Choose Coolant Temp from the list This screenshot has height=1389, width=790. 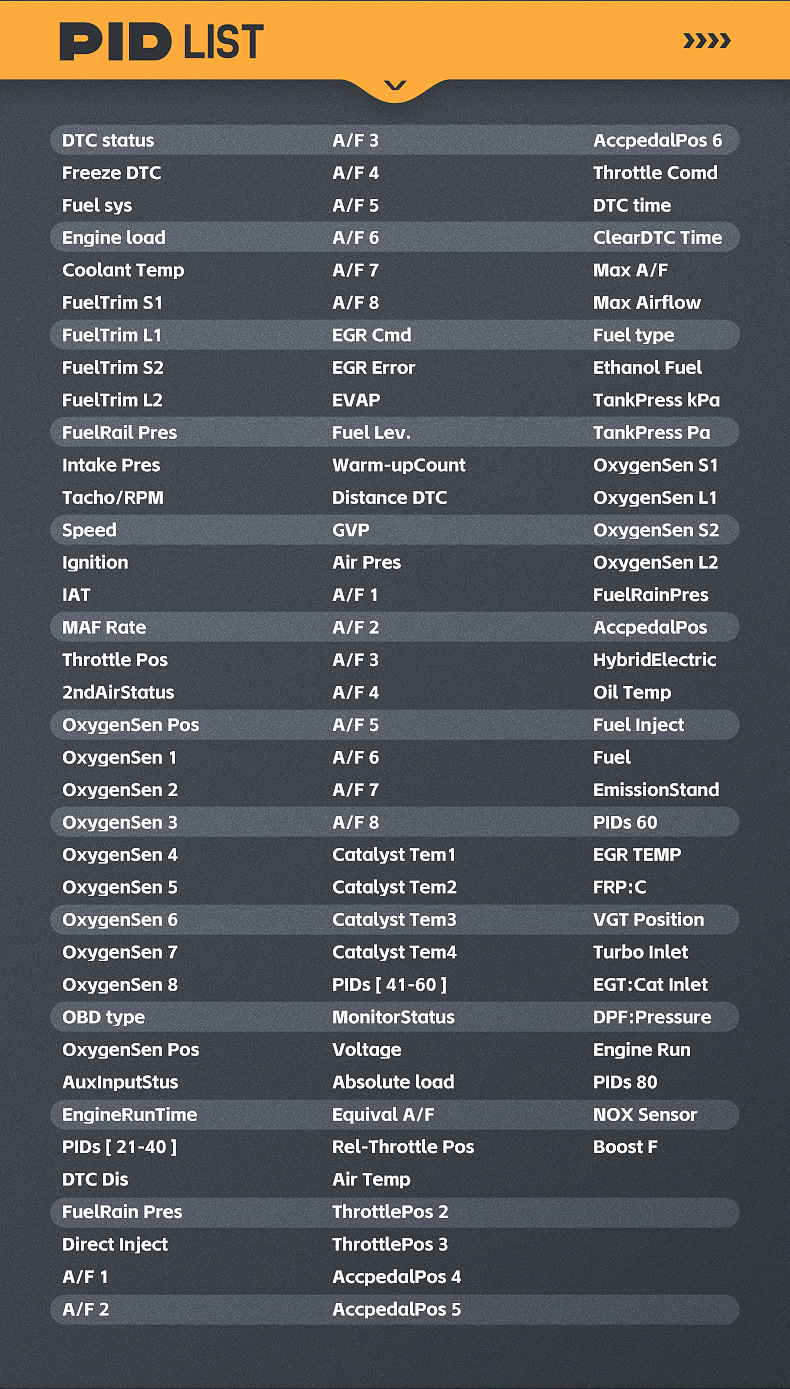tap(123, 270)
